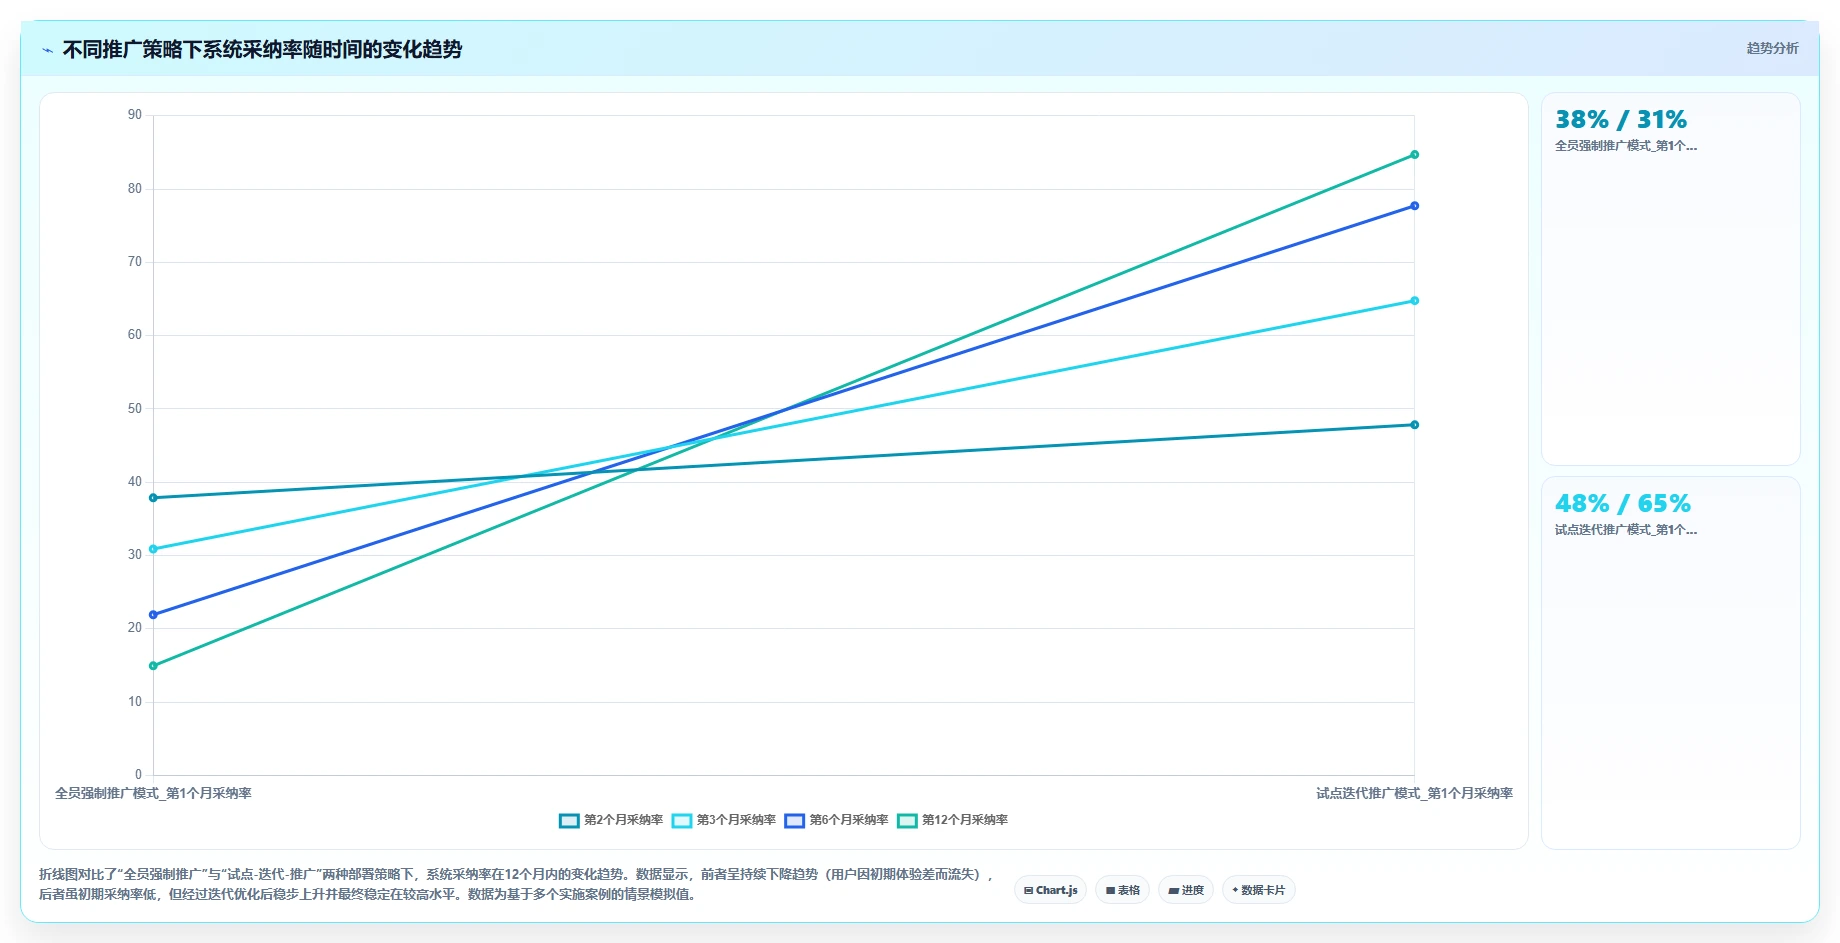This screenshot has width=1840, height=943.
Task: Click the 数据卡片 tag
Action: tap(1259, 890)
